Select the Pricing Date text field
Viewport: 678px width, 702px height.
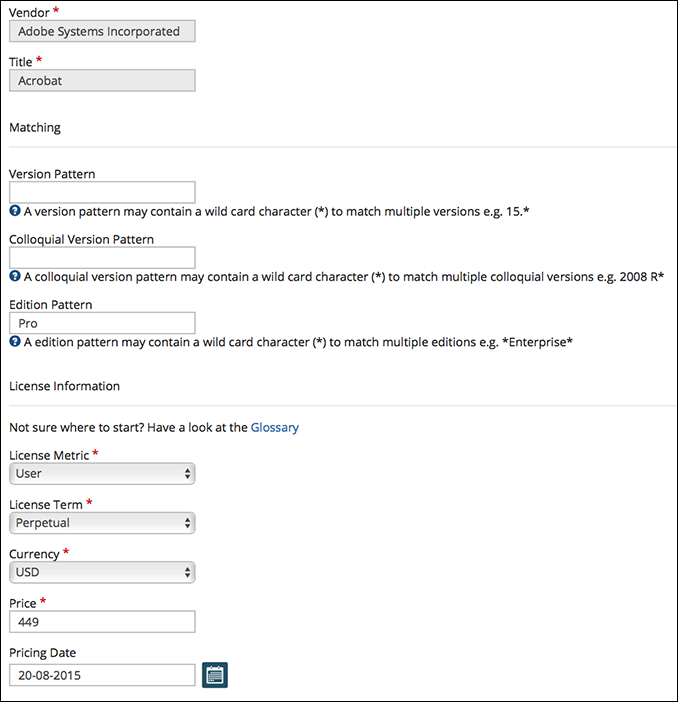(x=102, y=675)
